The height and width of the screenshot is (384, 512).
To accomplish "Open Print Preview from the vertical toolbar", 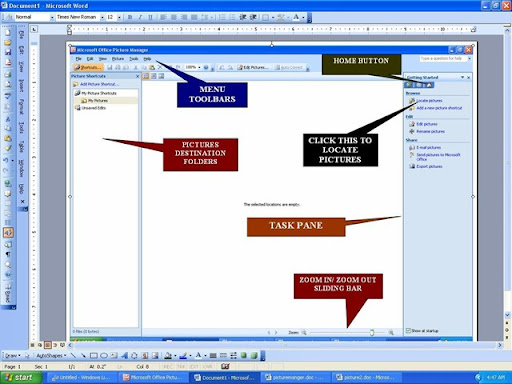I will (8, 85).
